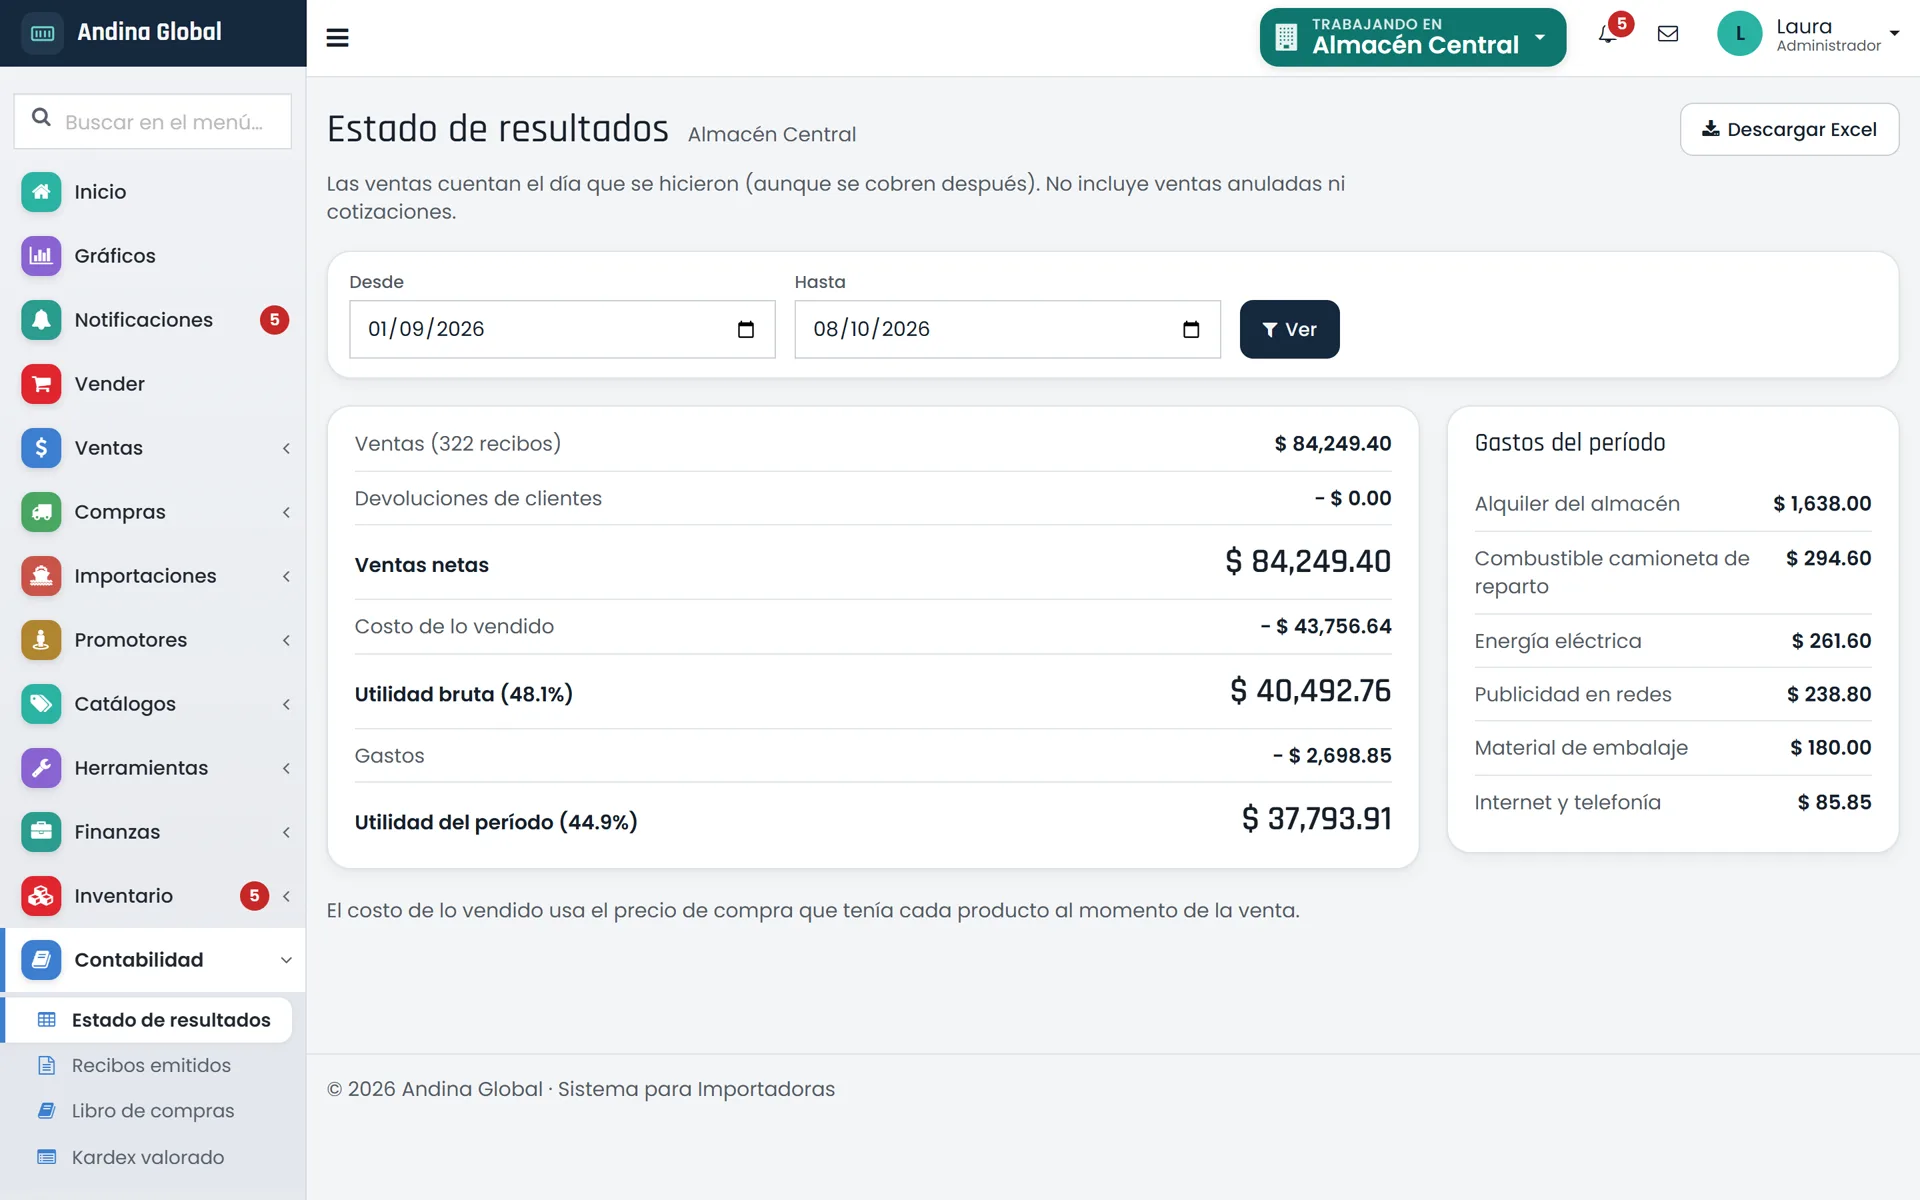Toggle the hamburger menu icon
This screenshot has height=1200, width=1920.
(337, 38)
